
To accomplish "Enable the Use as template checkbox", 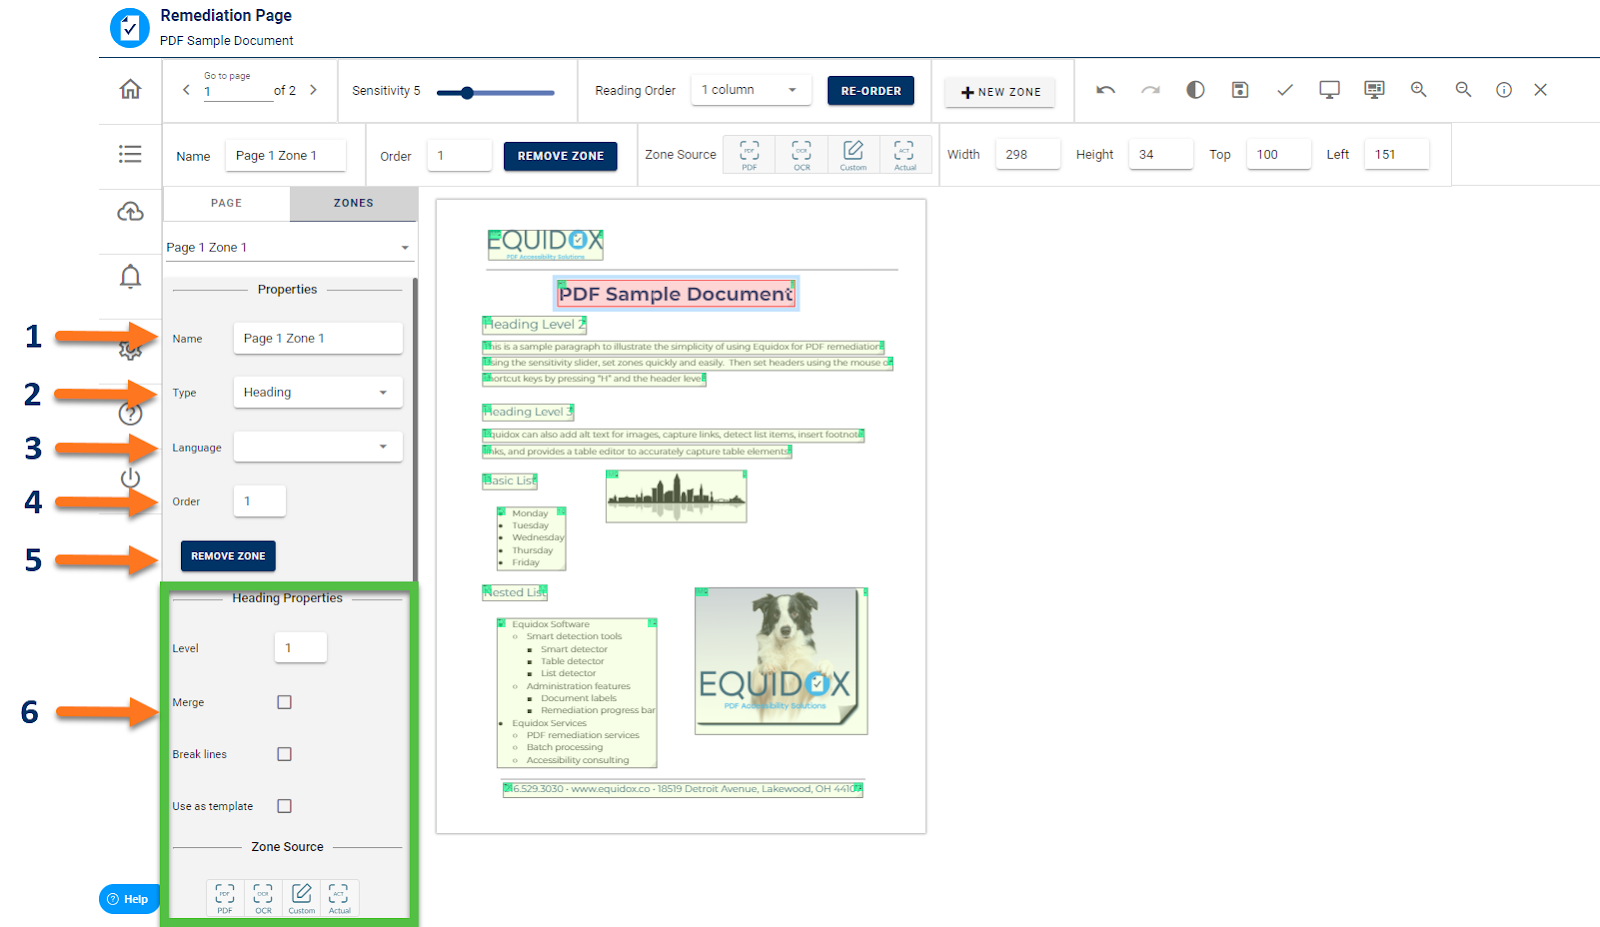I will 285,806.
